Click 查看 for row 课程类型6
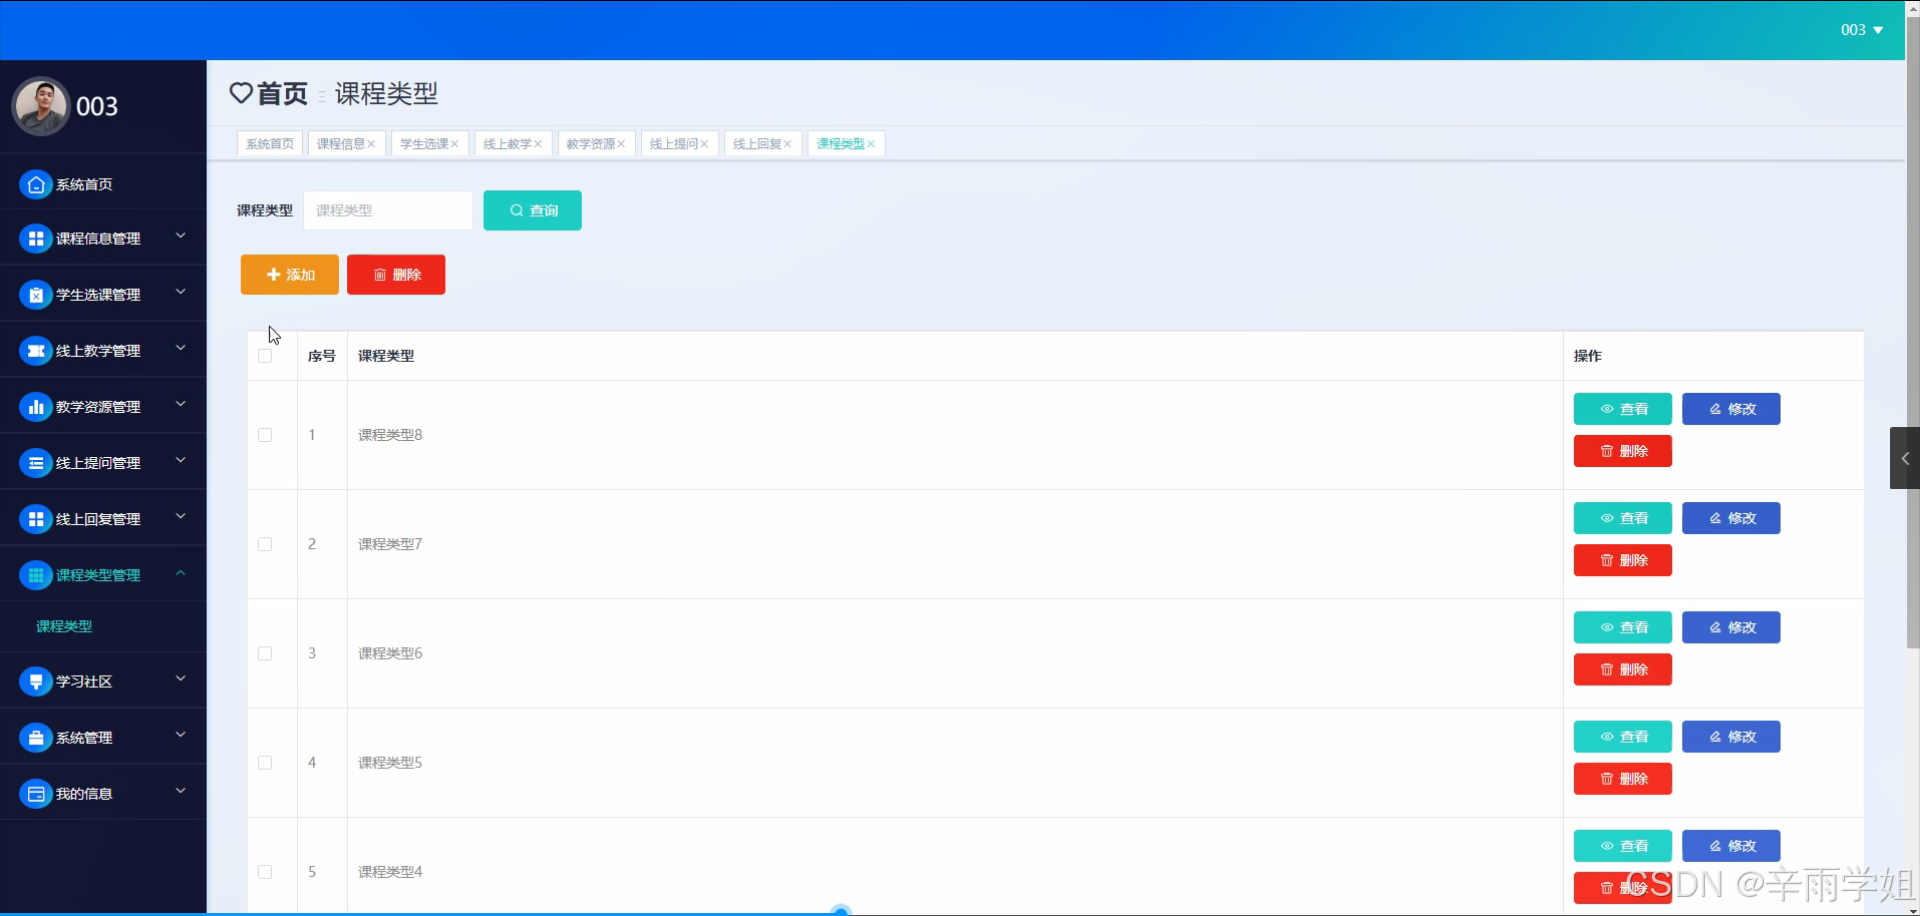This screenshot has width=1920, height=916. click(1623, 627)
